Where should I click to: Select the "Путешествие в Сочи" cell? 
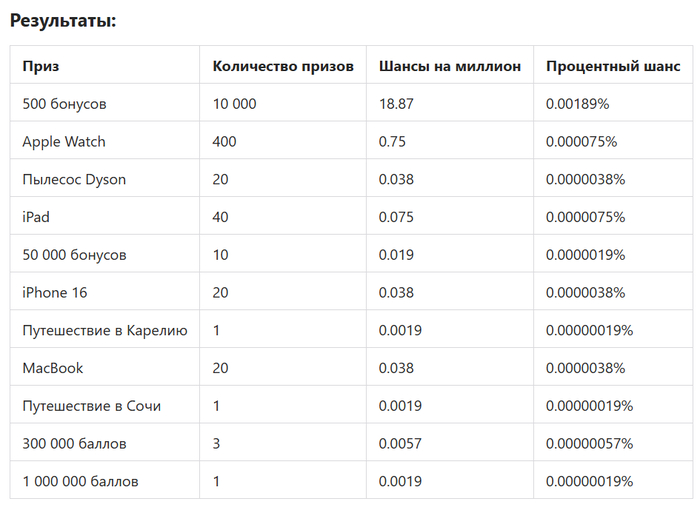(92, 406)
